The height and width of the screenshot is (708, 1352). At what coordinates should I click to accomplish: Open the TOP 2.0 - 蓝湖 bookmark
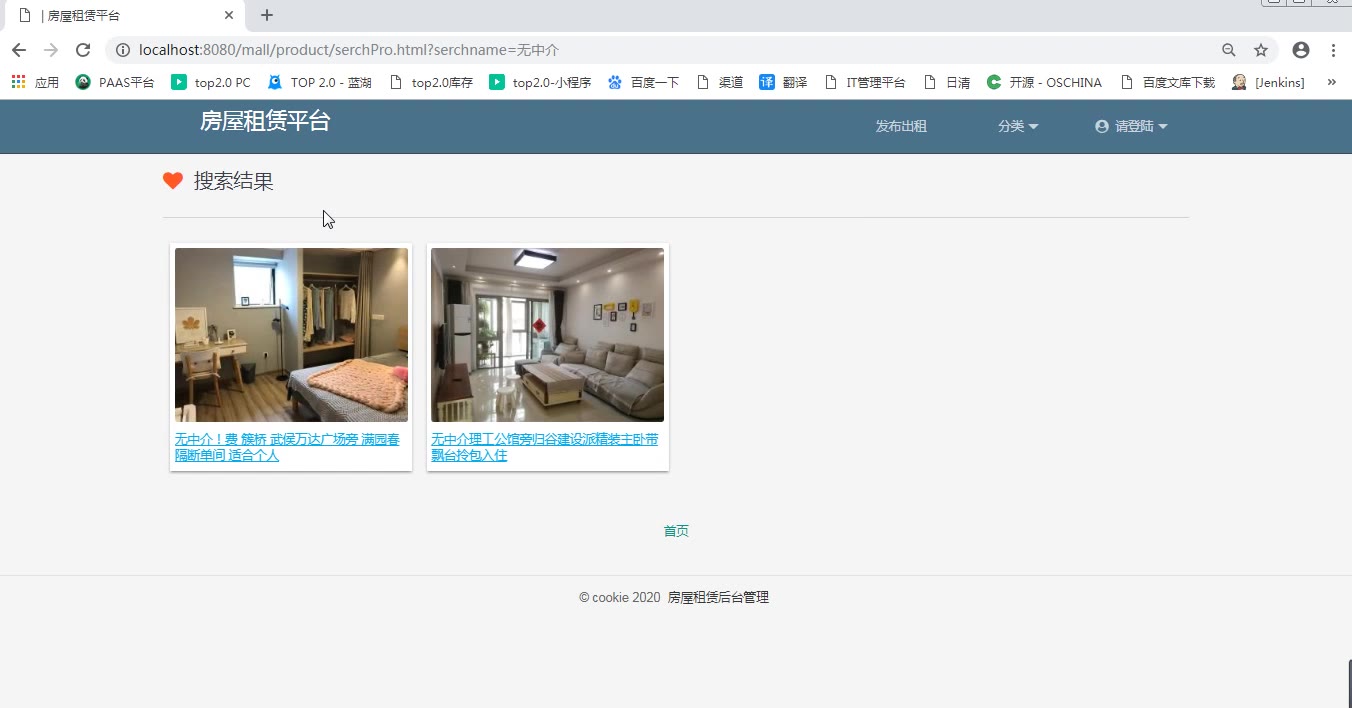pos(320,82)
